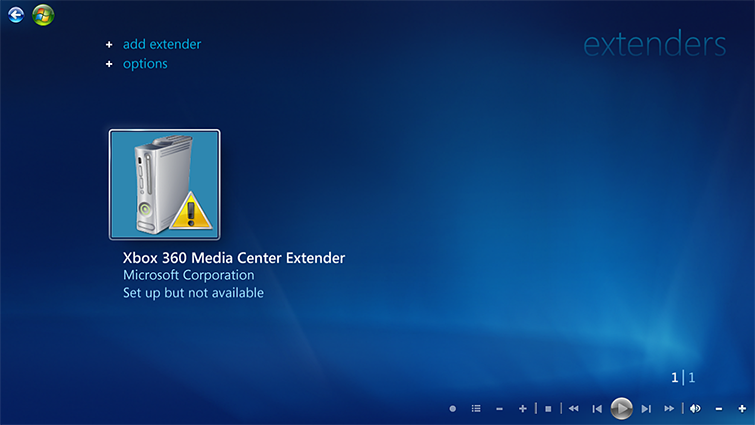
Task: Start playback with the round play button
Action: tap(622, 409)
